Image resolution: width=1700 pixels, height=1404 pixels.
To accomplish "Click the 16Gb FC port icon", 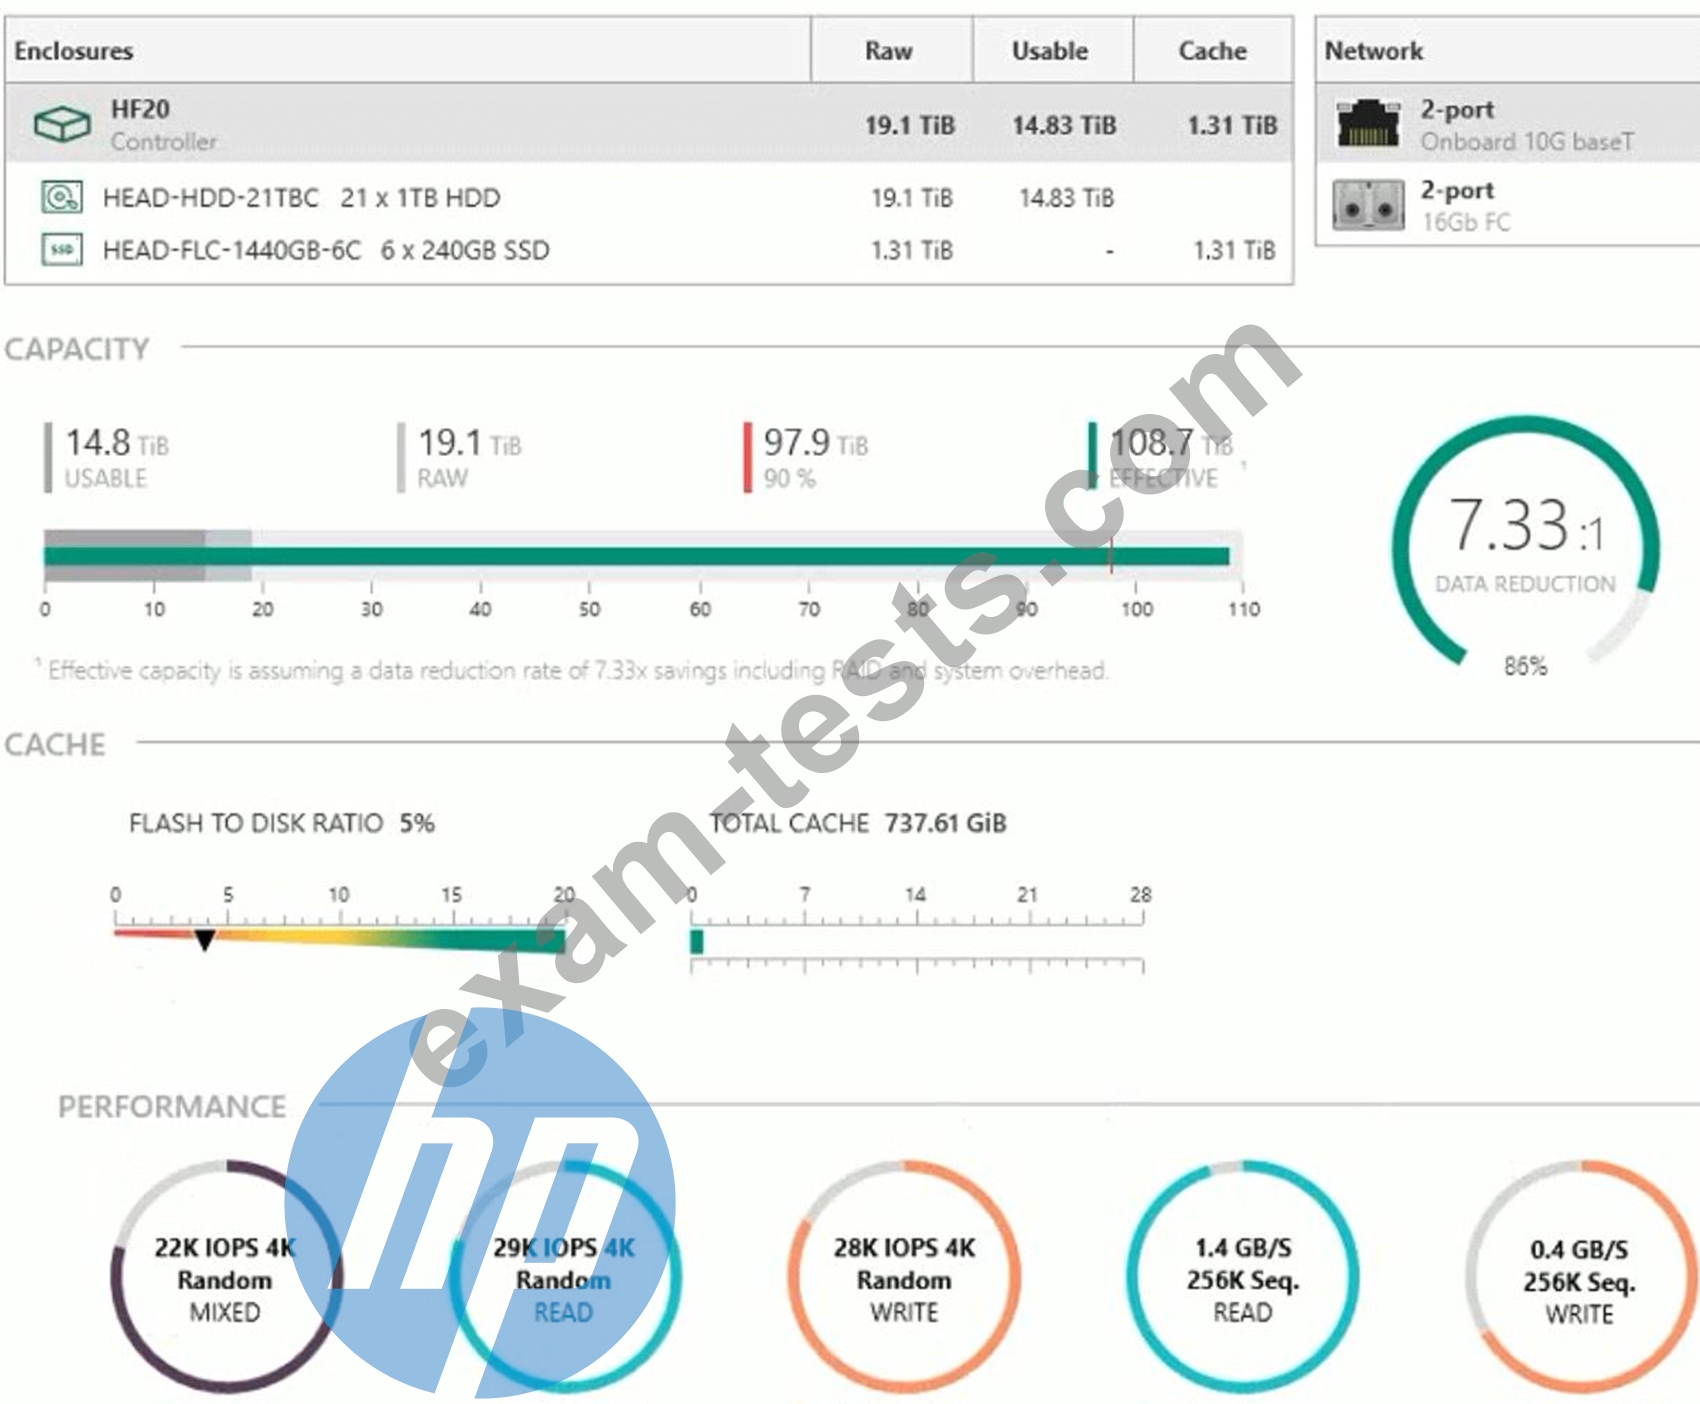I will pyautogui.click(x=1368, y=205).
